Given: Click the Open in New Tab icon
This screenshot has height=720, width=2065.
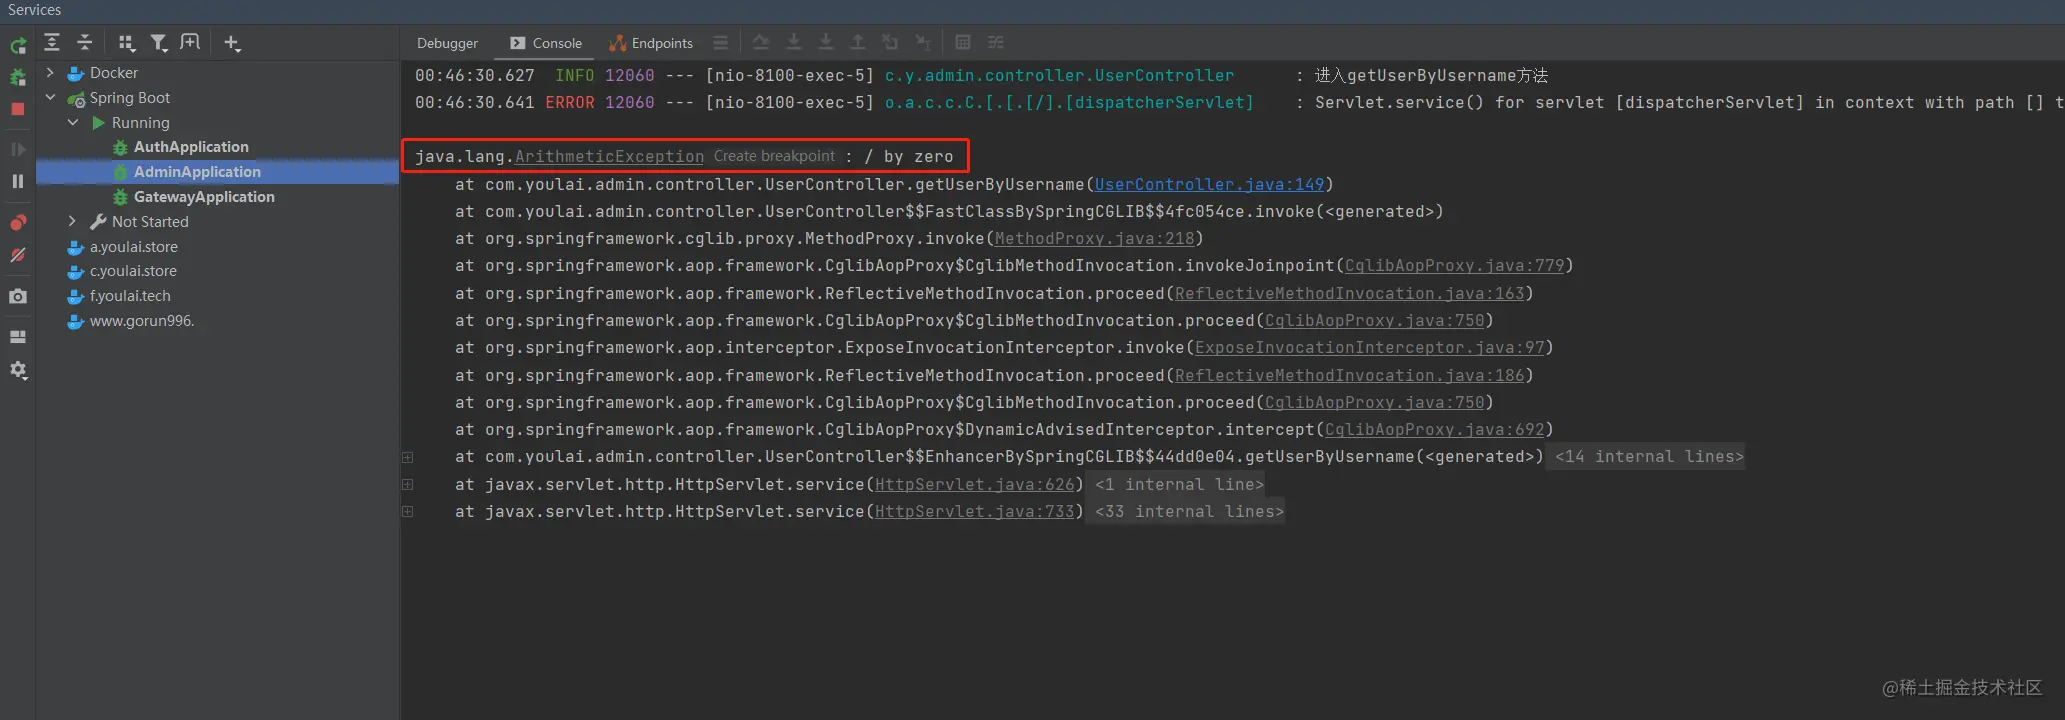Looking at the screenshot, I should (x=190, y=42).
